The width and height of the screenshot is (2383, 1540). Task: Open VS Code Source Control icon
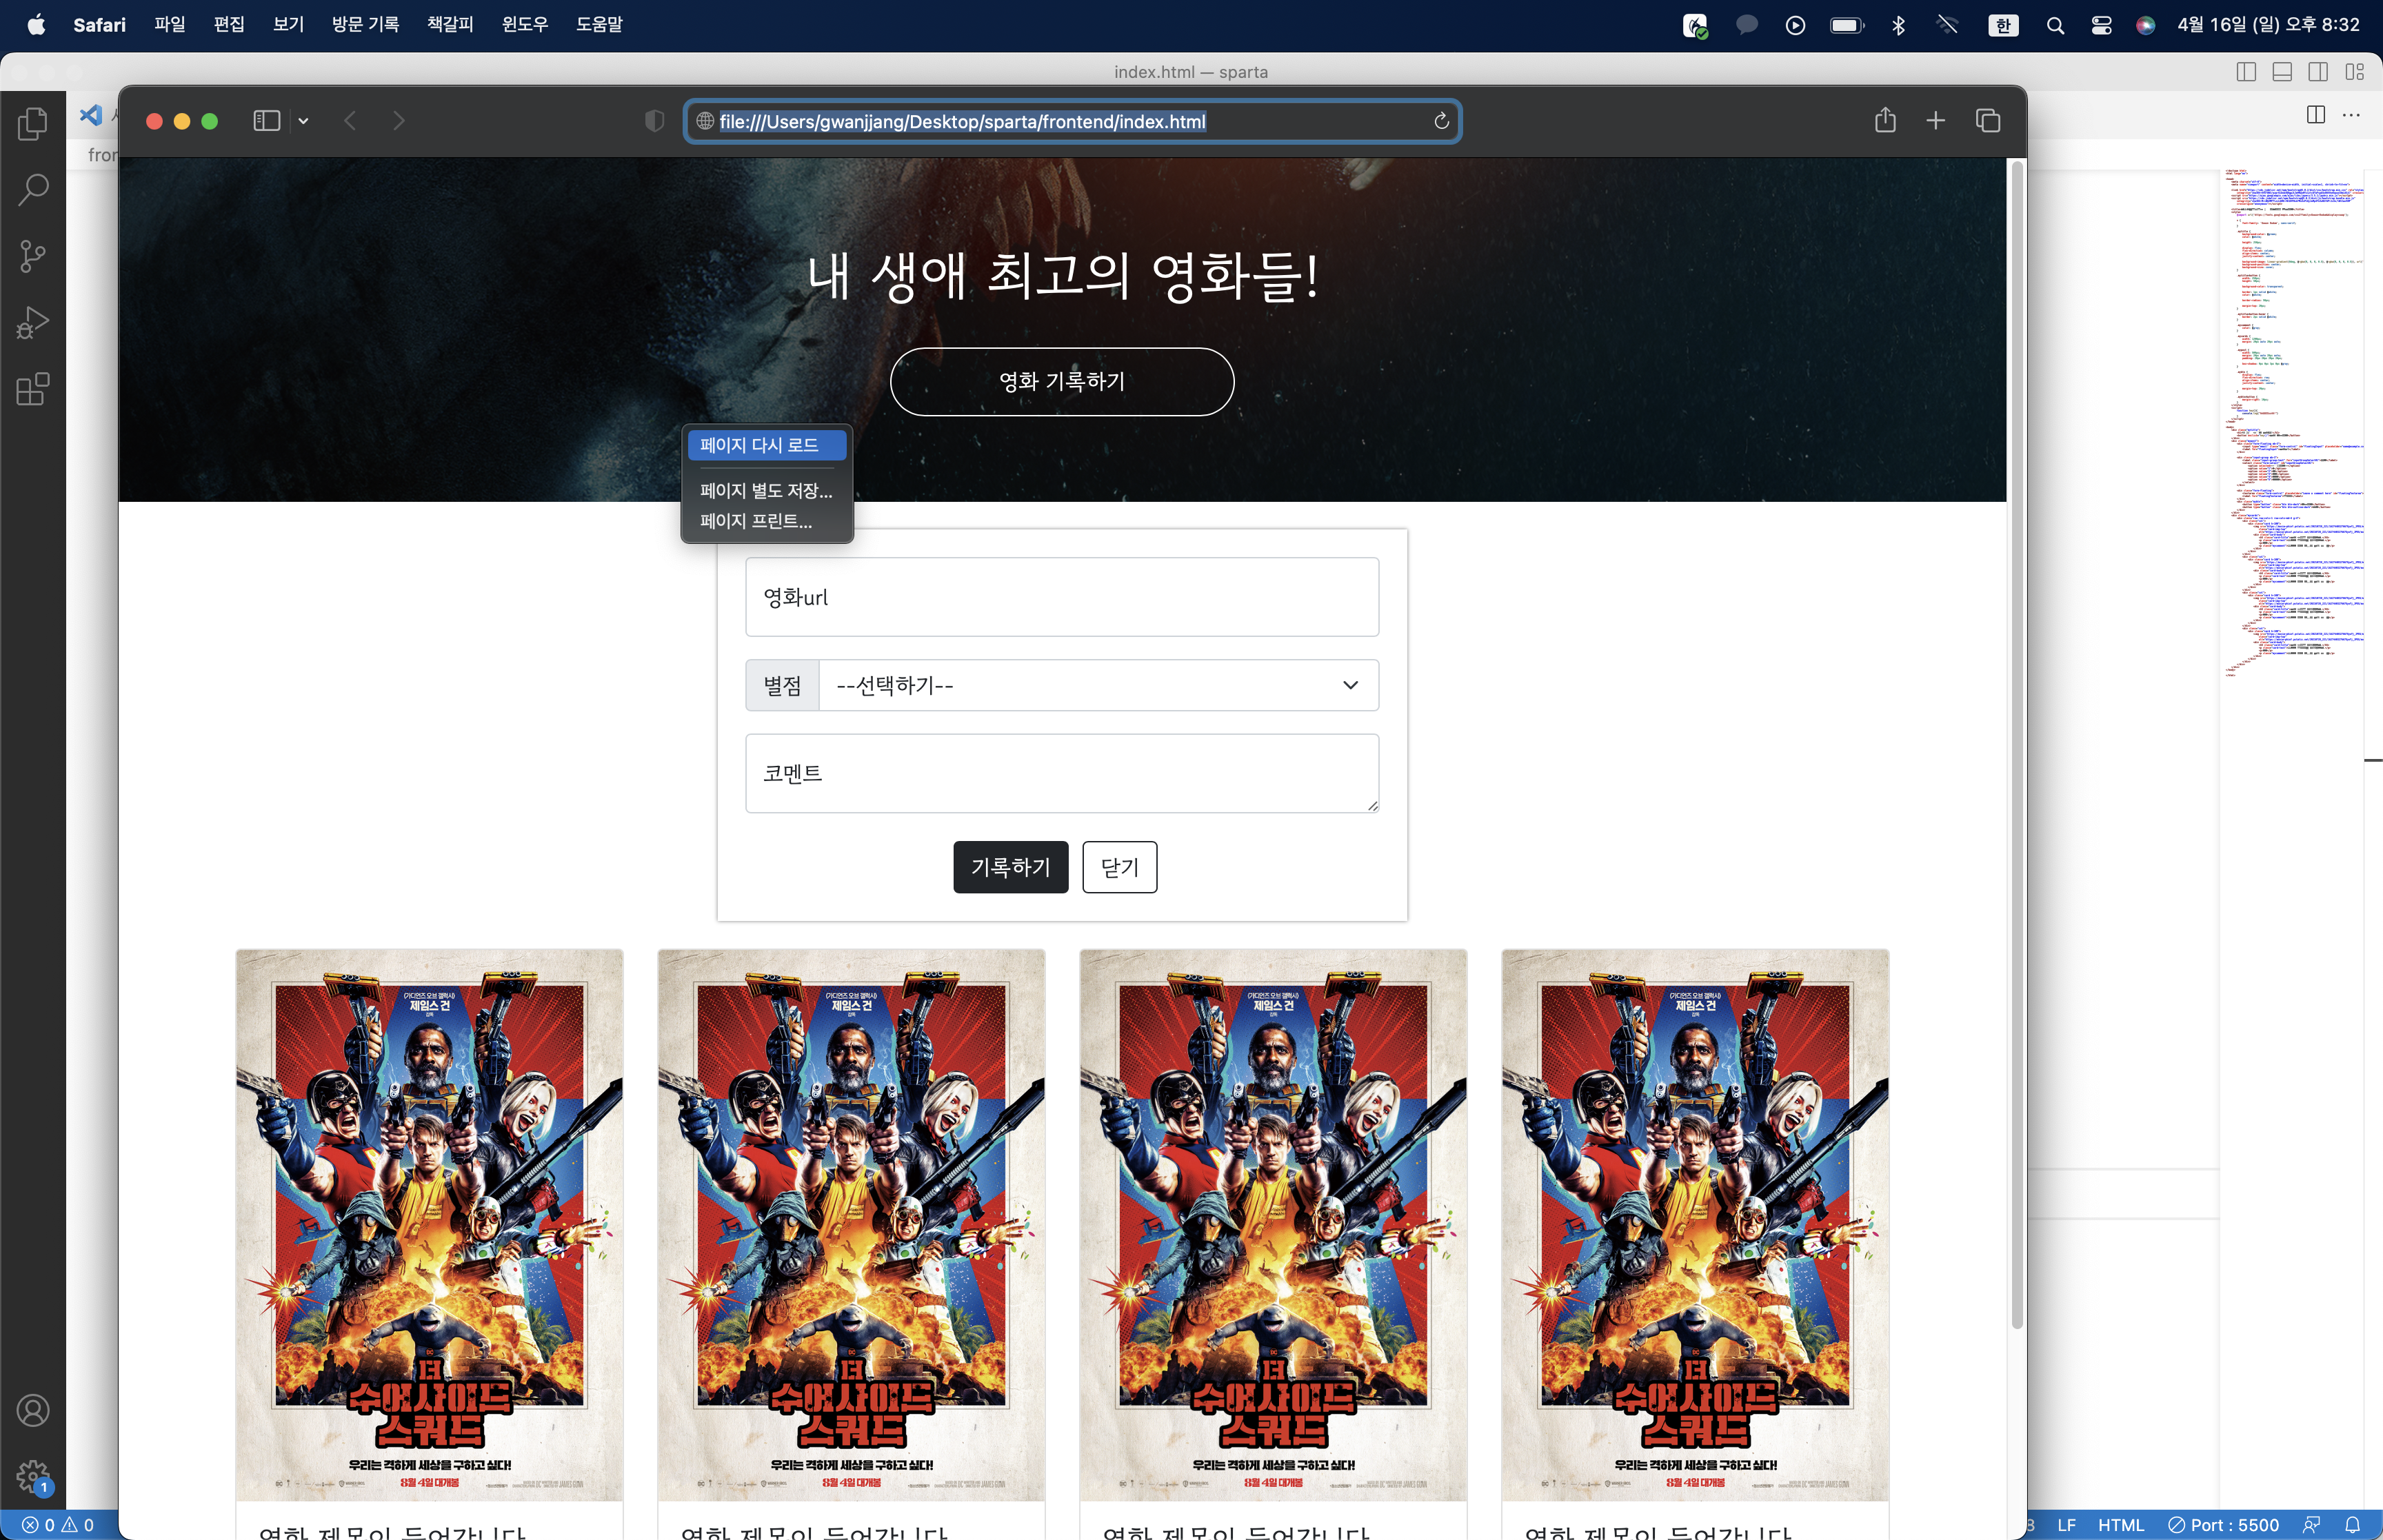click(33, 256)
